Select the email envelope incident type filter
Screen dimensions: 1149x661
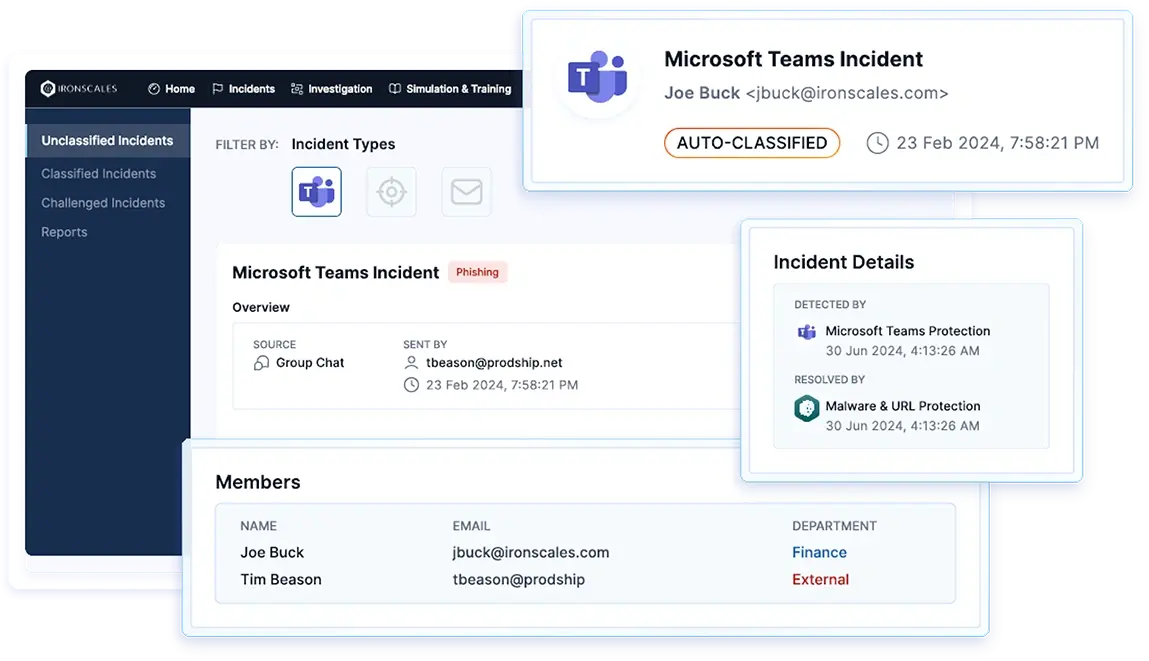pyautogui.click(x=466, y=191)
